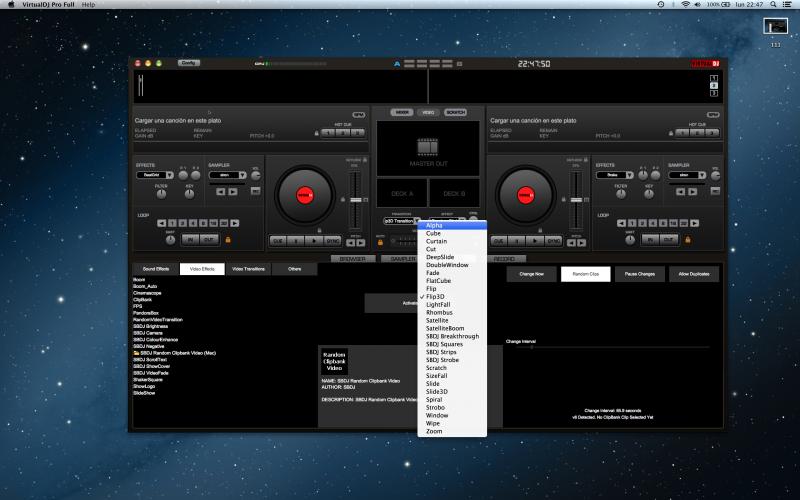This screenshot has height=500, width=800.
Task: Hit CUE on the left deck
Action: 278,241
